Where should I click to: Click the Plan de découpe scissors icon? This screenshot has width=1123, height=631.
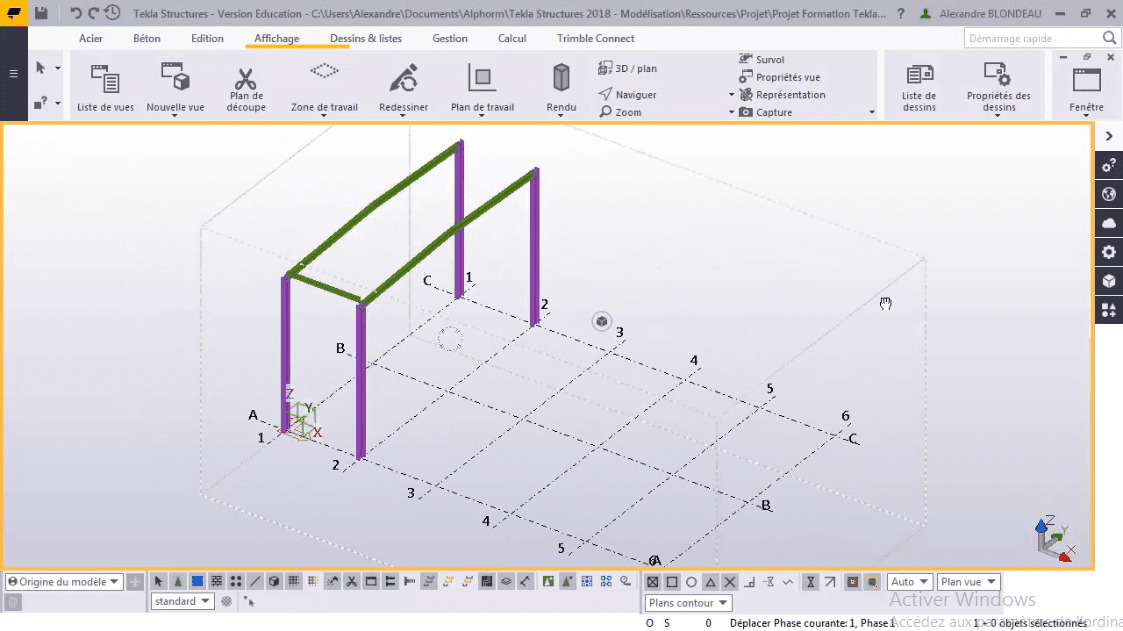(246, 77)
